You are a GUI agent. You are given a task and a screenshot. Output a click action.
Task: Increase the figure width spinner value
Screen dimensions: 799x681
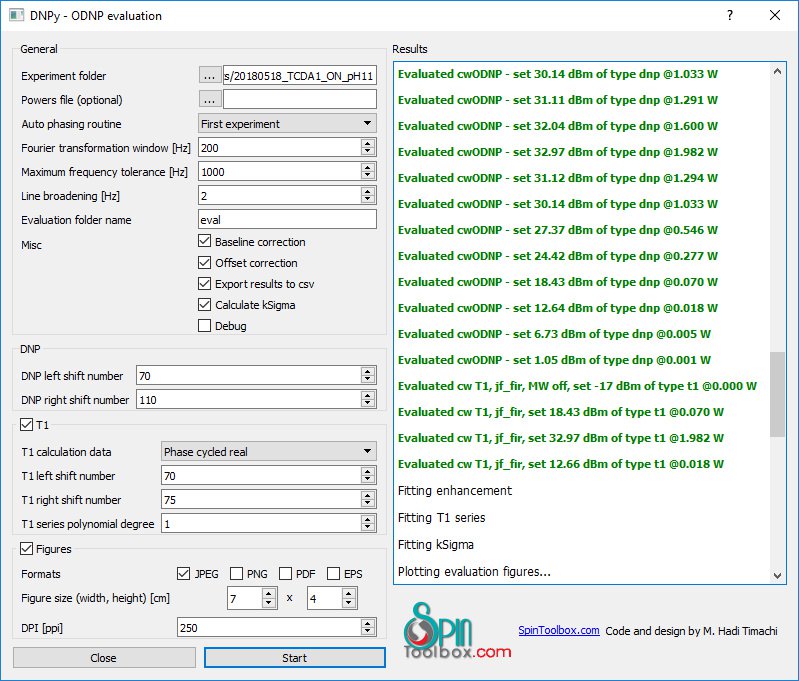pyautogui.click(x=269, y=593)
